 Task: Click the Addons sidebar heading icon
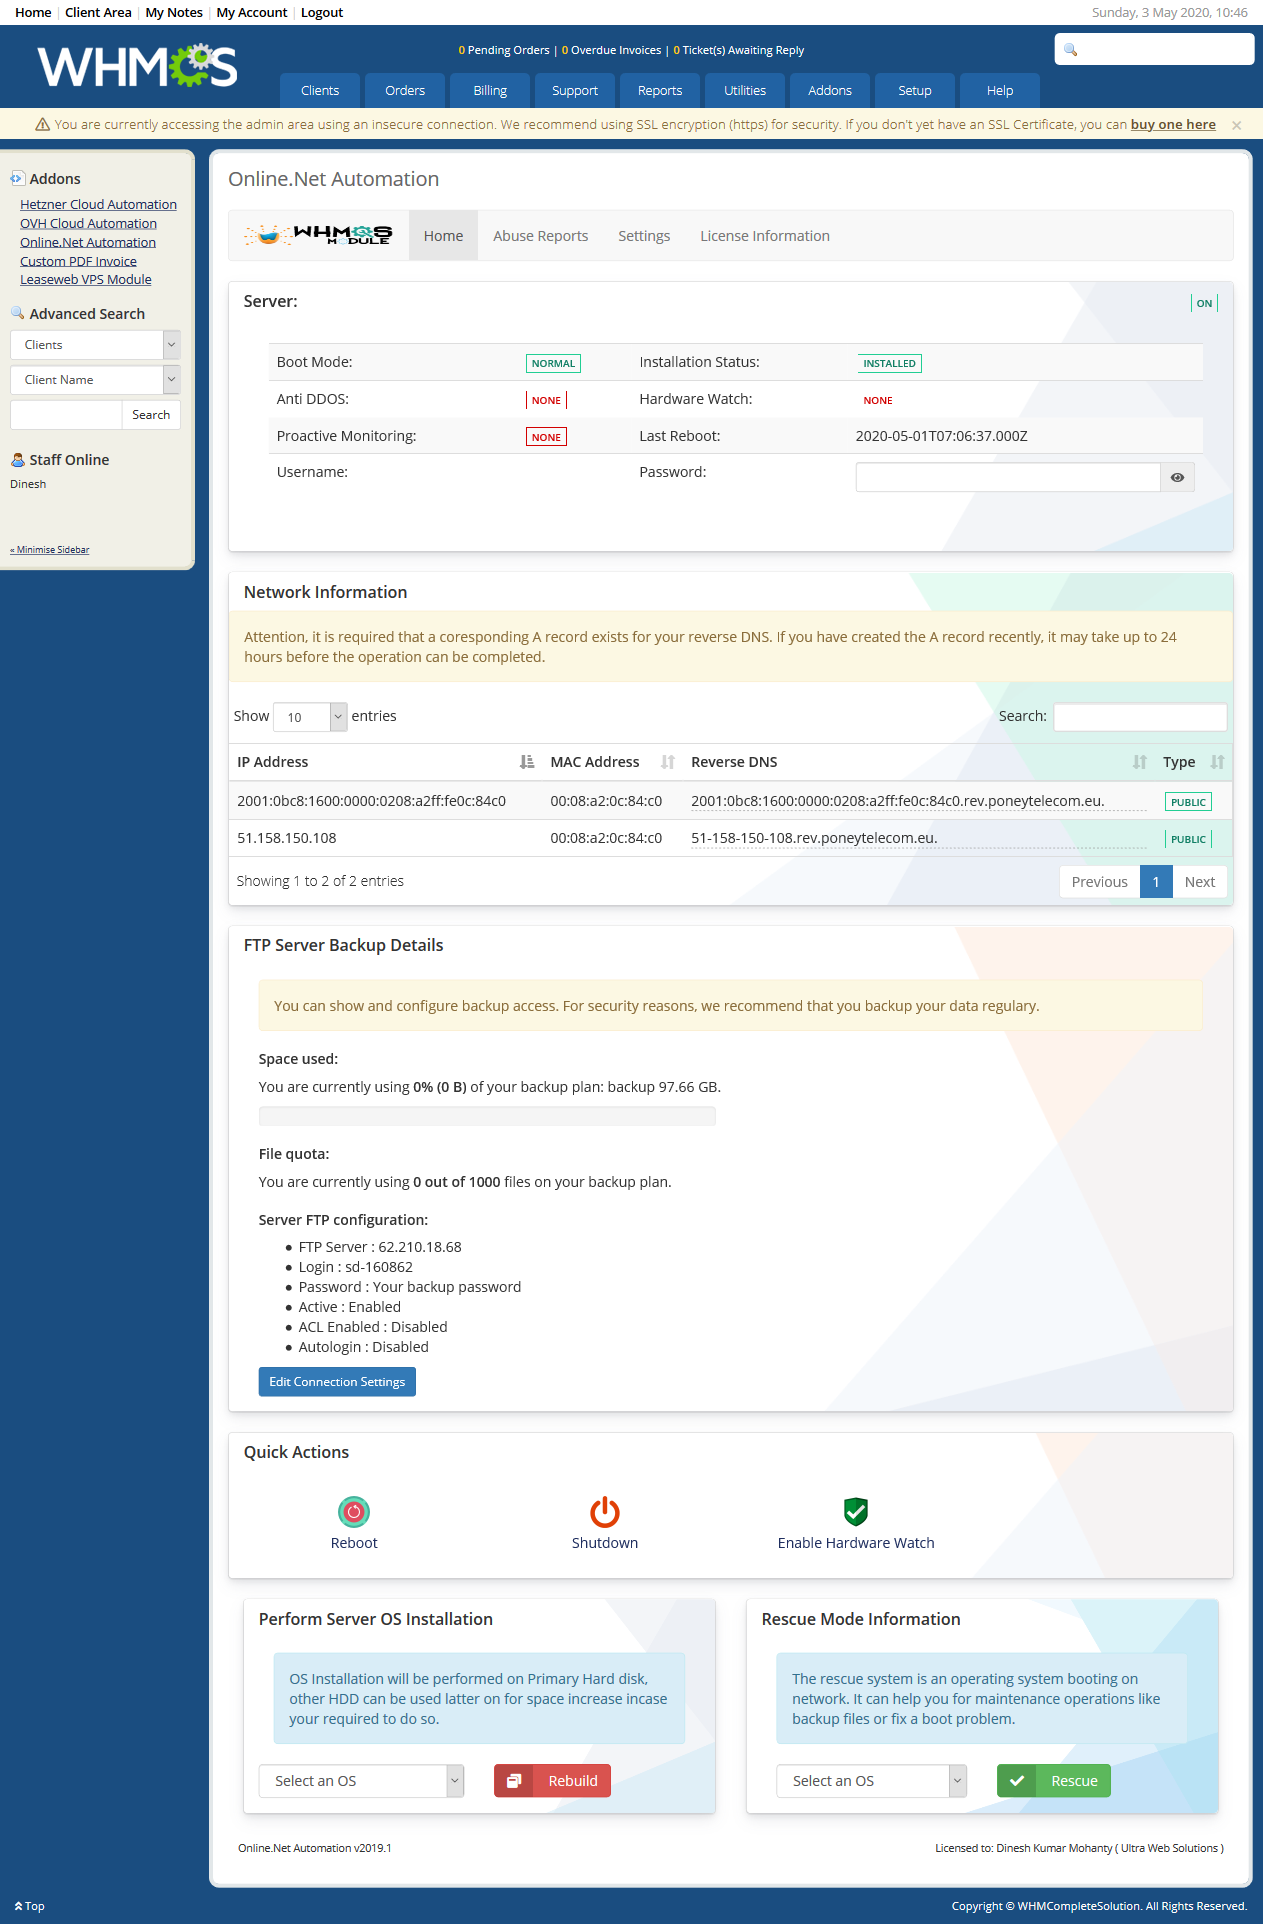click(x=17, y=179)
